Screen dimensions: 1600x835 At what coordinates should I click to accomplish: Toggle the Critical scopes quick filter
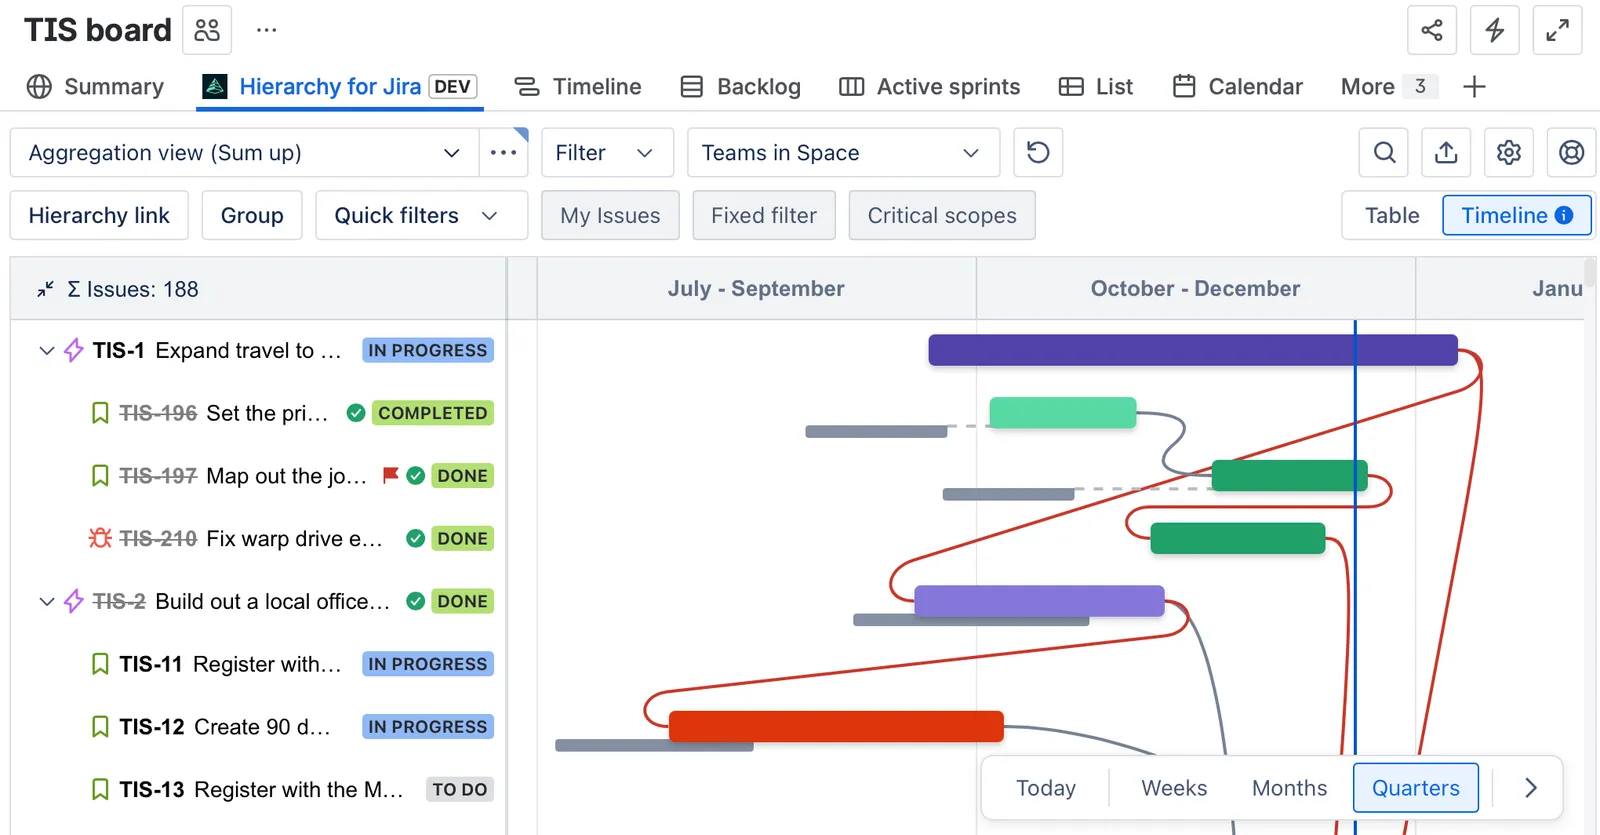coord(942,215)
